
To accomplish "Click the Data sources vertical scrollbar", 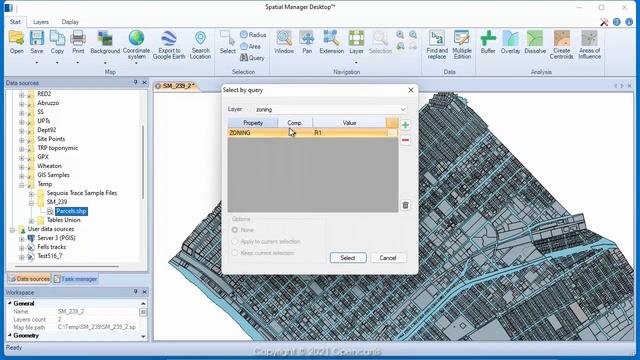I will click(x=143, y=162).
